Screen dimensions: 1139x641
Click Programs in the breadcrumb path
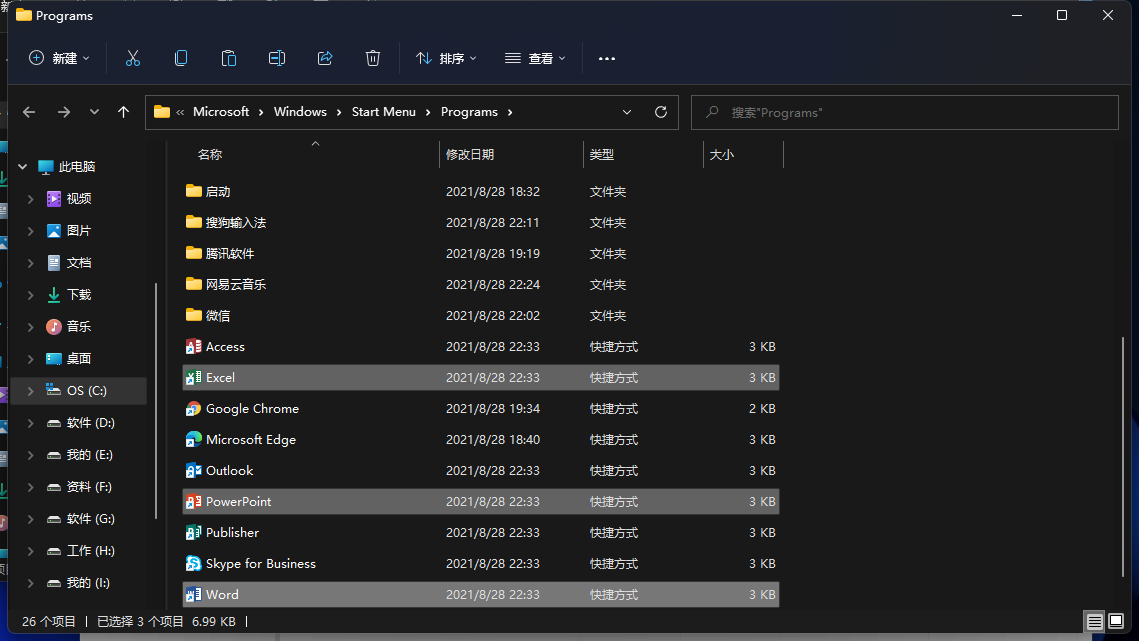(x=469, y=112)
